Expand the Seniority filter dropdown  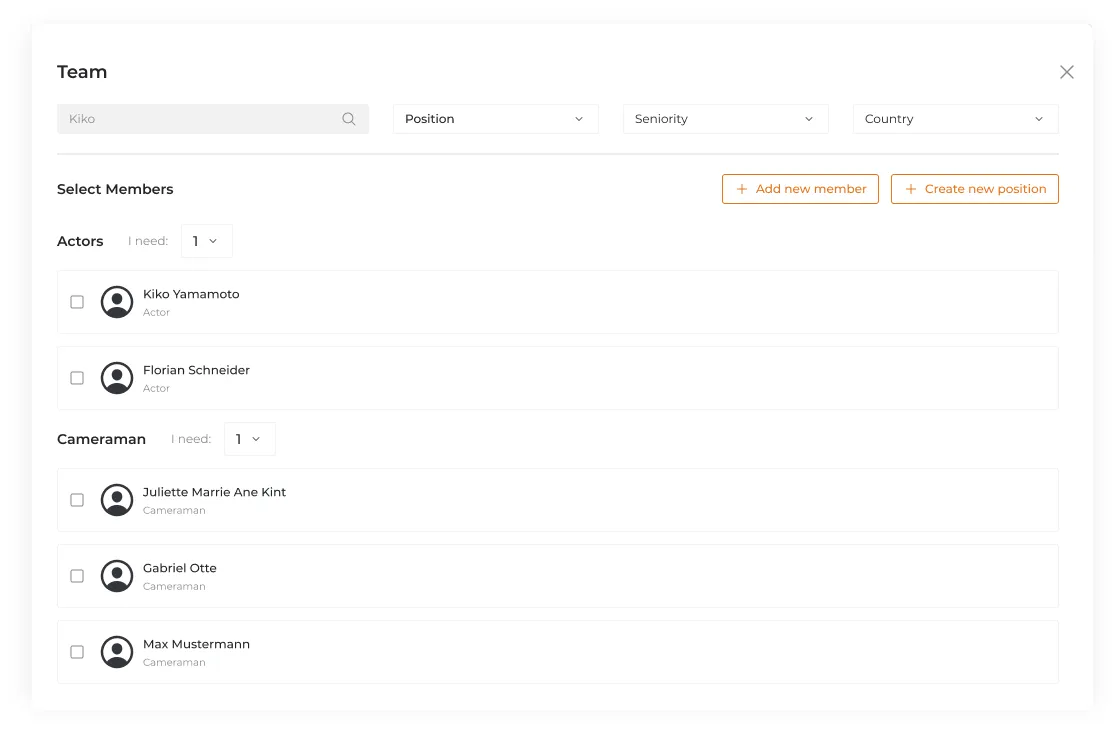tap(725, 119)
